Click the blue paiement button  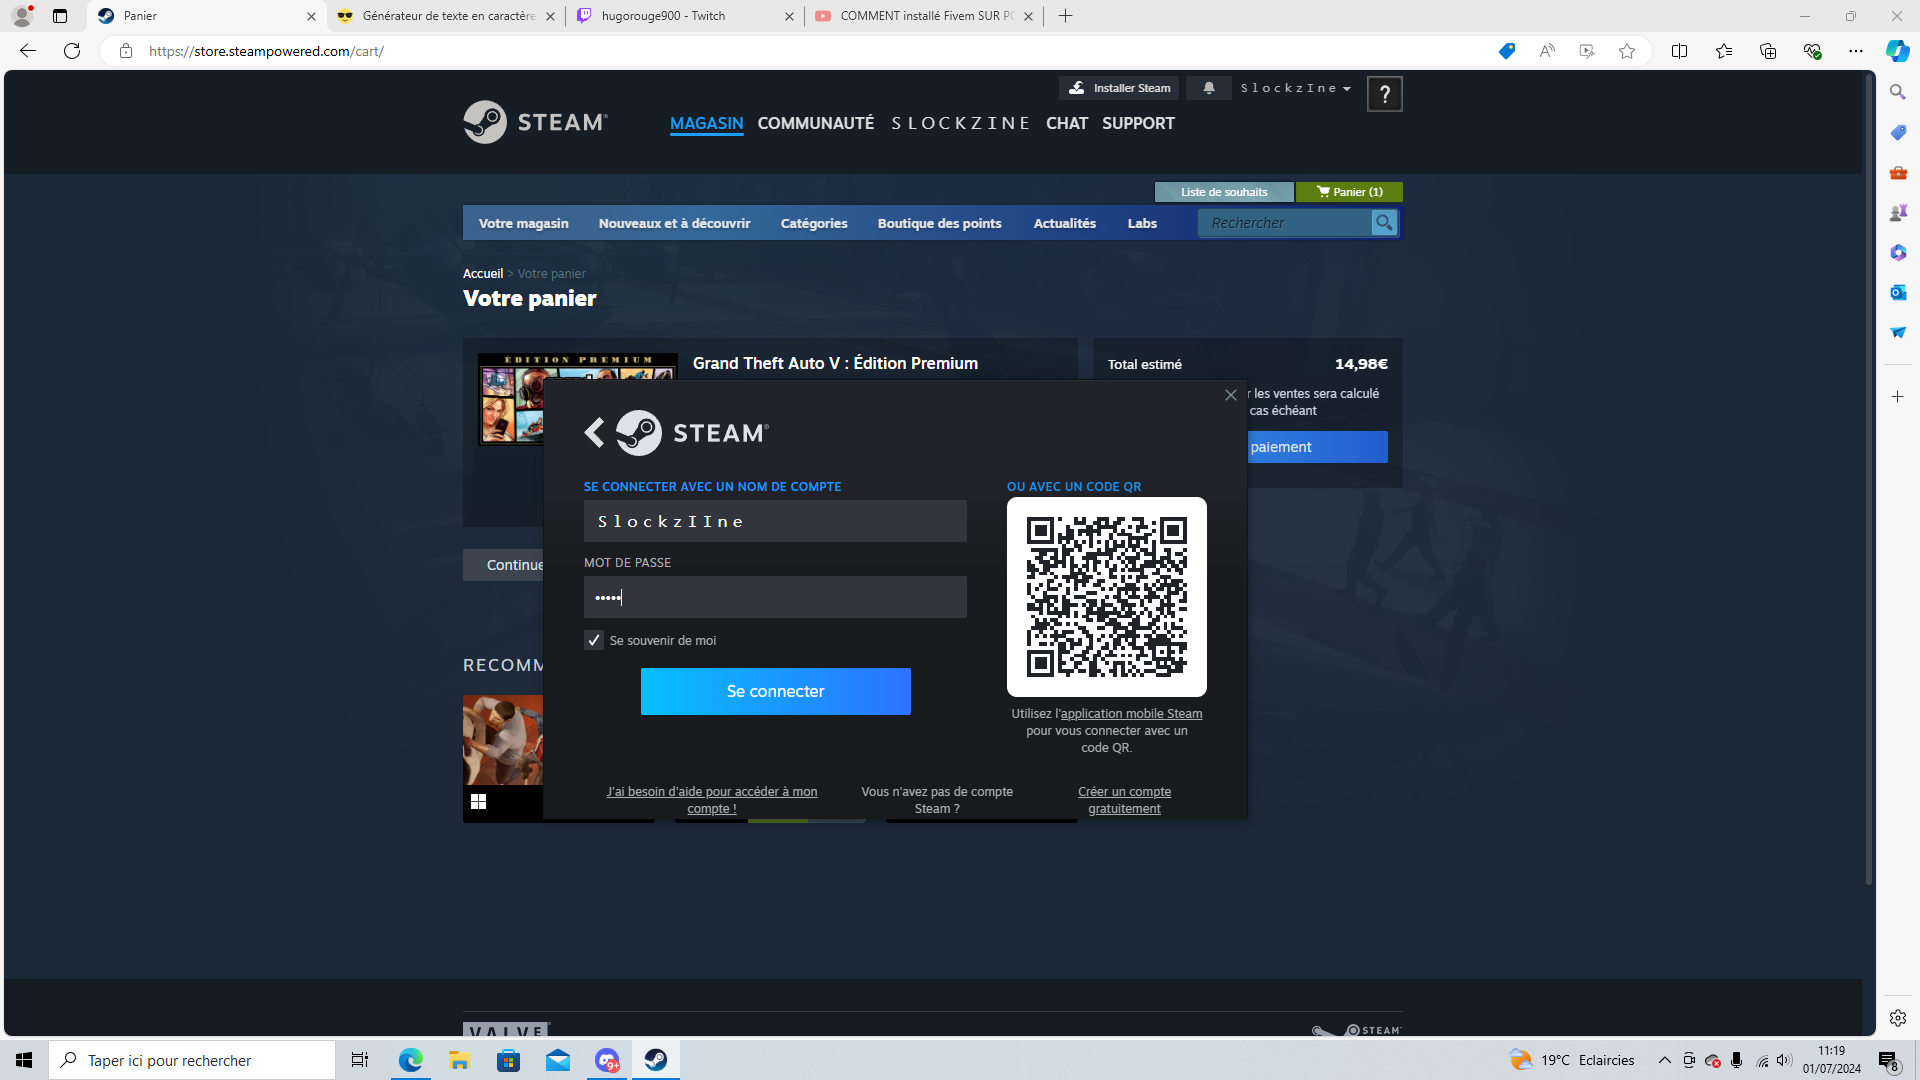[x=1318, y=447]
